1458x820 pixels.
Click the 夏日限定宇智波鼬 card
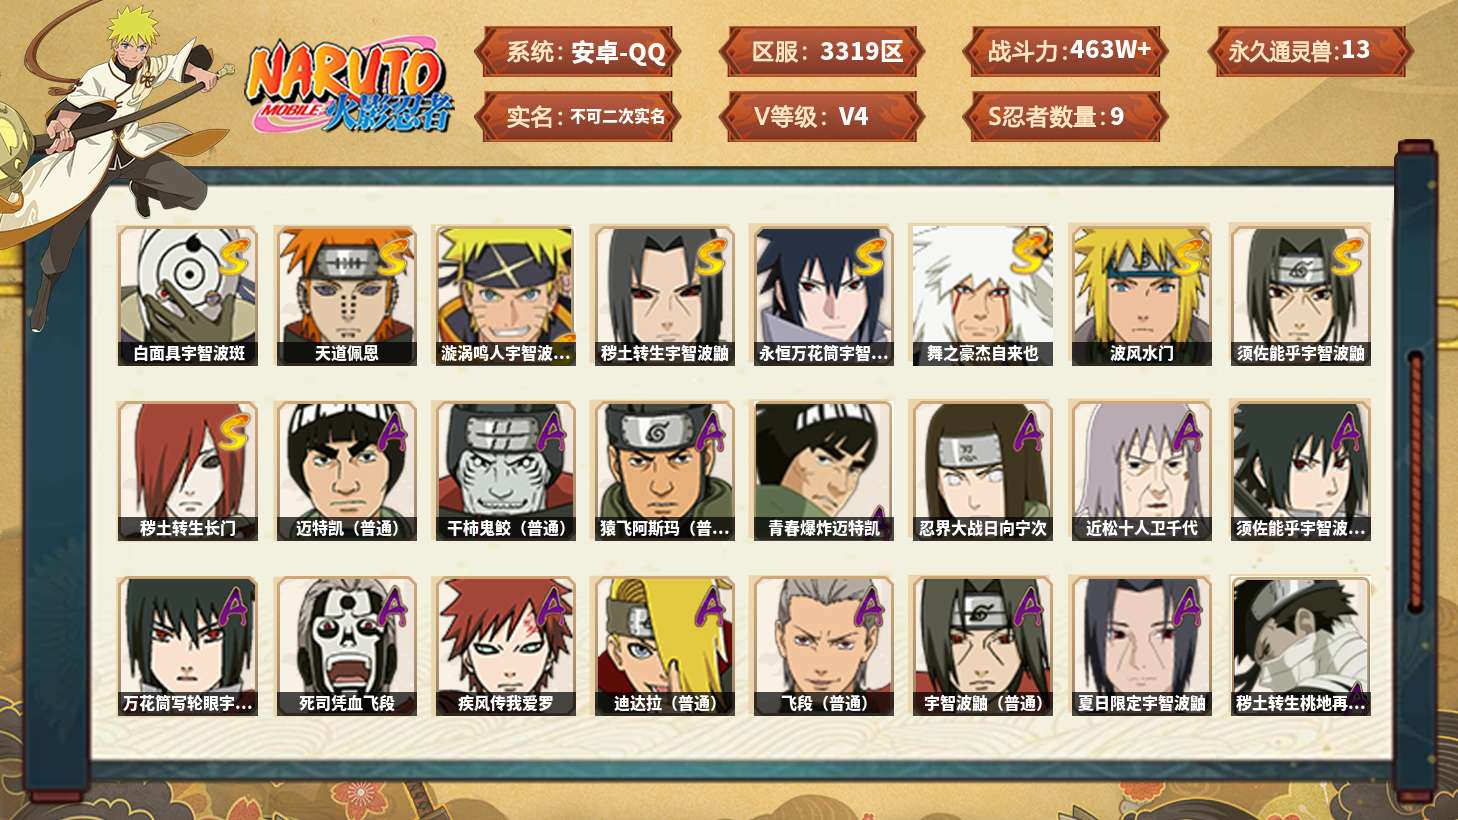[1141, 646]
